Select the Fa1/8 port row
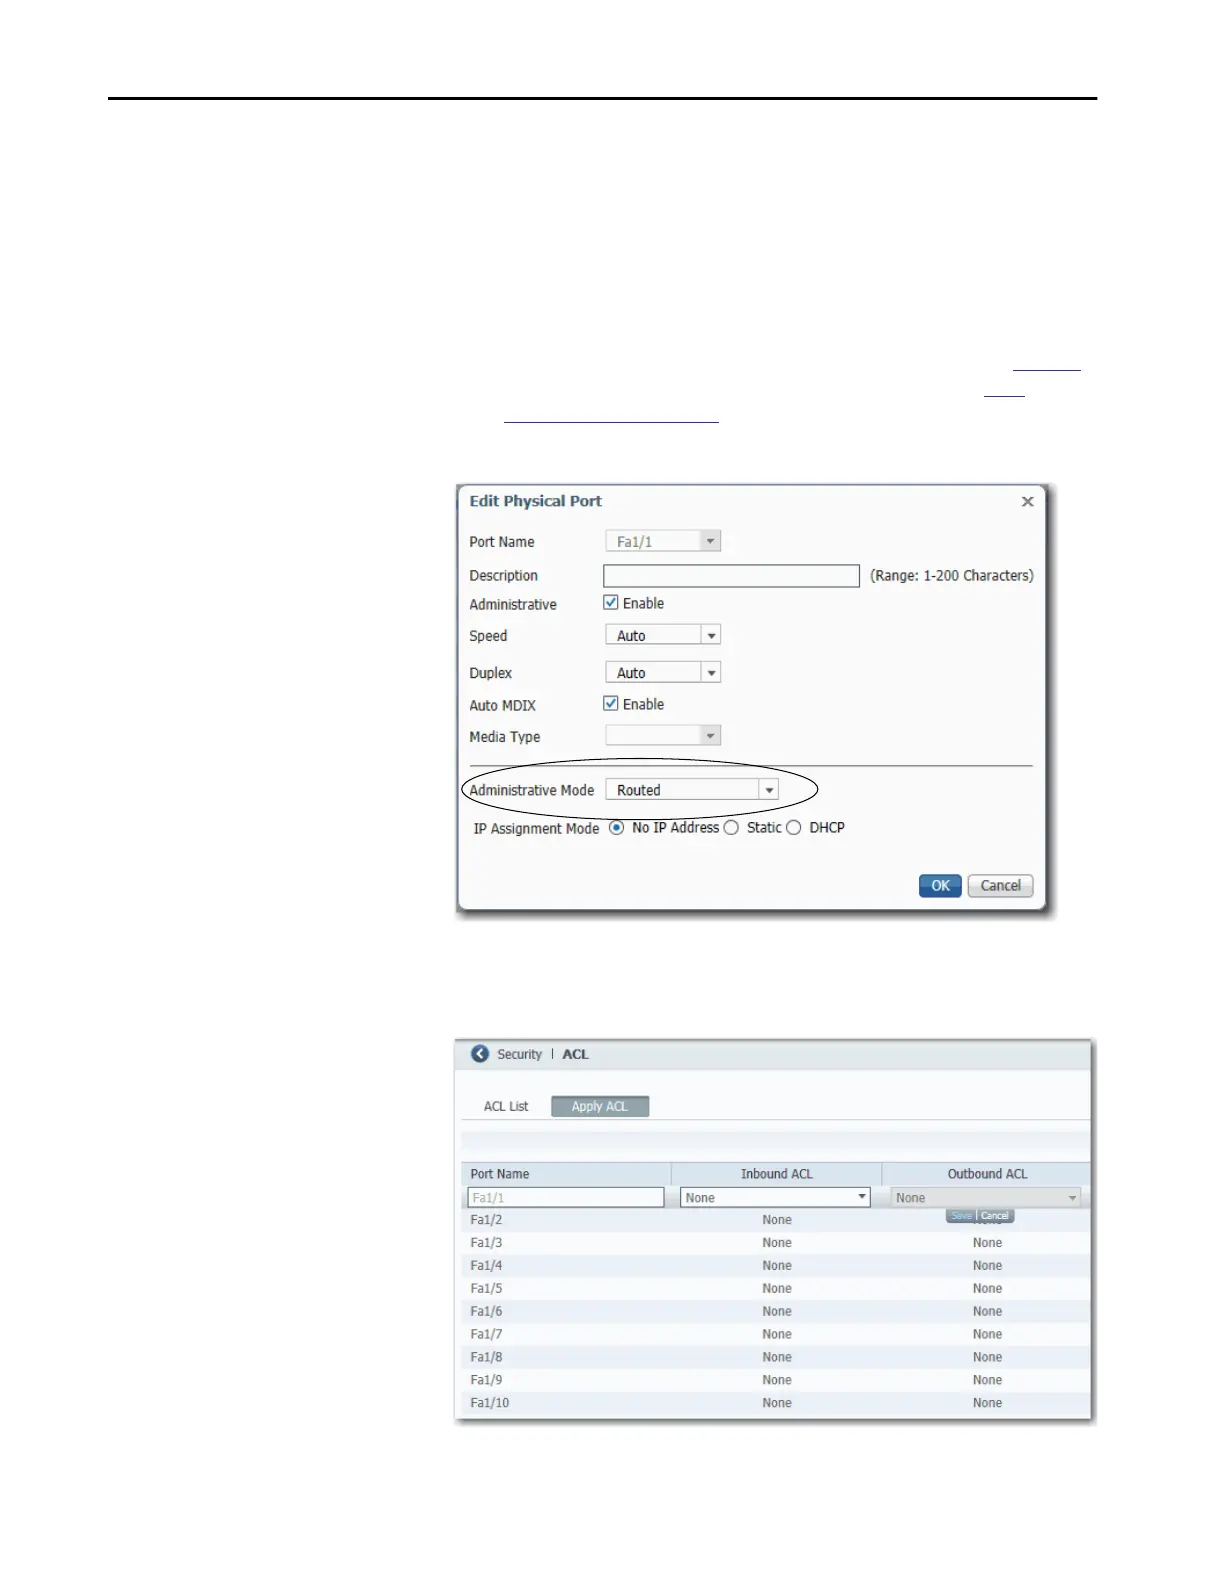Screen dimensions: 1224x1584 775,1357
